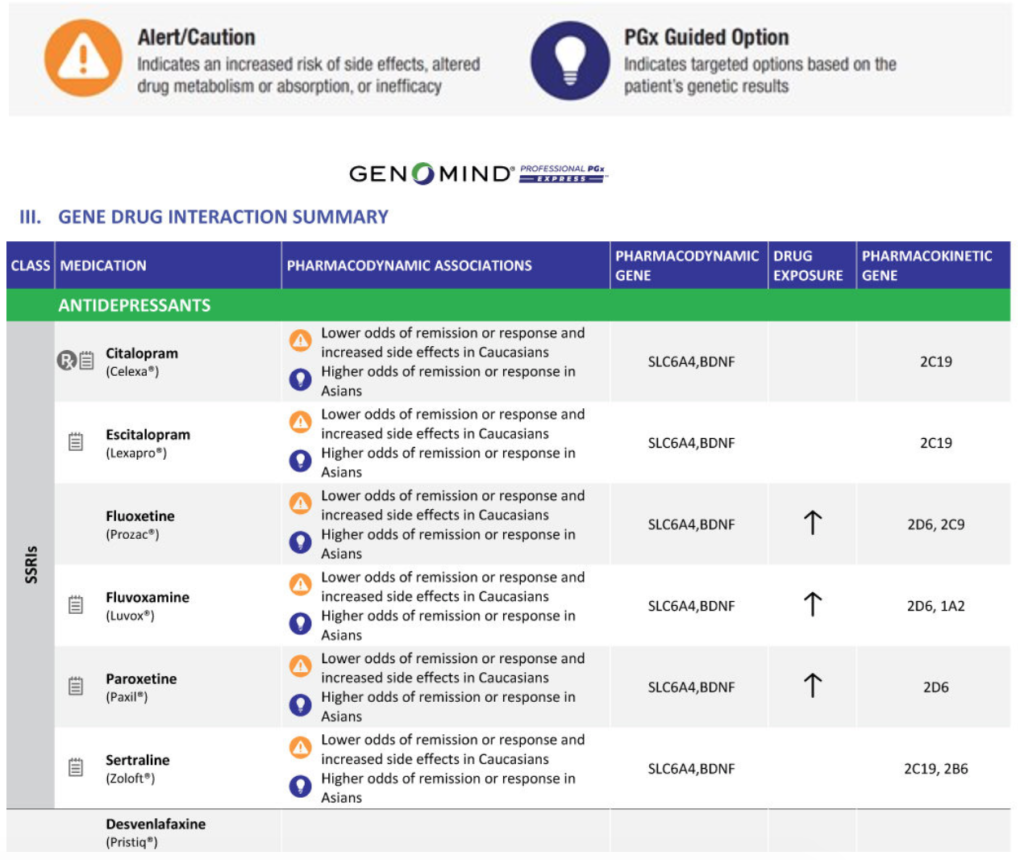Click the orange alert icon in Fluoxetine row
This screenshot has width=1024, height=860.
point(300,503)
